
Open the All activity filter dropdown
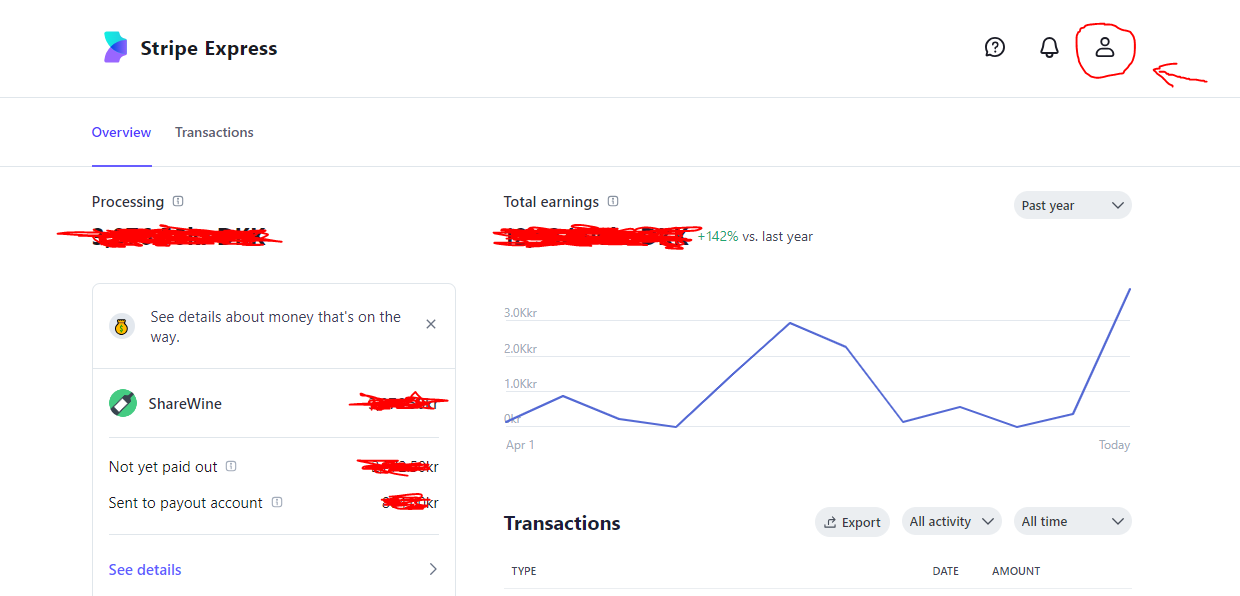(951, 521)
